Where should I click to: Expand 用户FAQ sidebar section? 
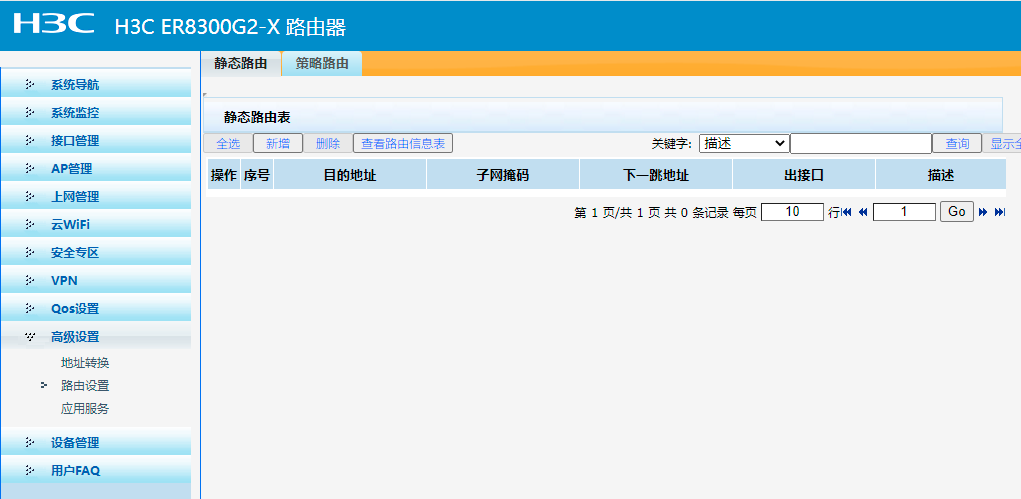pyautogui.click(x=96, y=470)
